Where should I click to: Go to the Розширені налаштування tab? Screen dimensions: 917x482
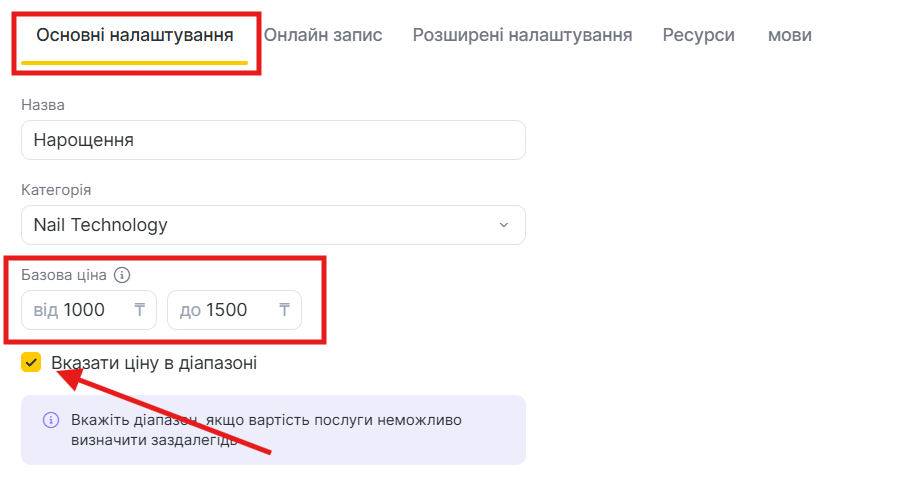click(x=522, y=36)
